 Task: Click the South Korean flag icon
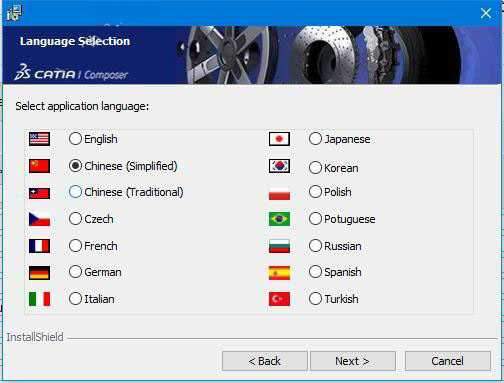pos(279,166)
